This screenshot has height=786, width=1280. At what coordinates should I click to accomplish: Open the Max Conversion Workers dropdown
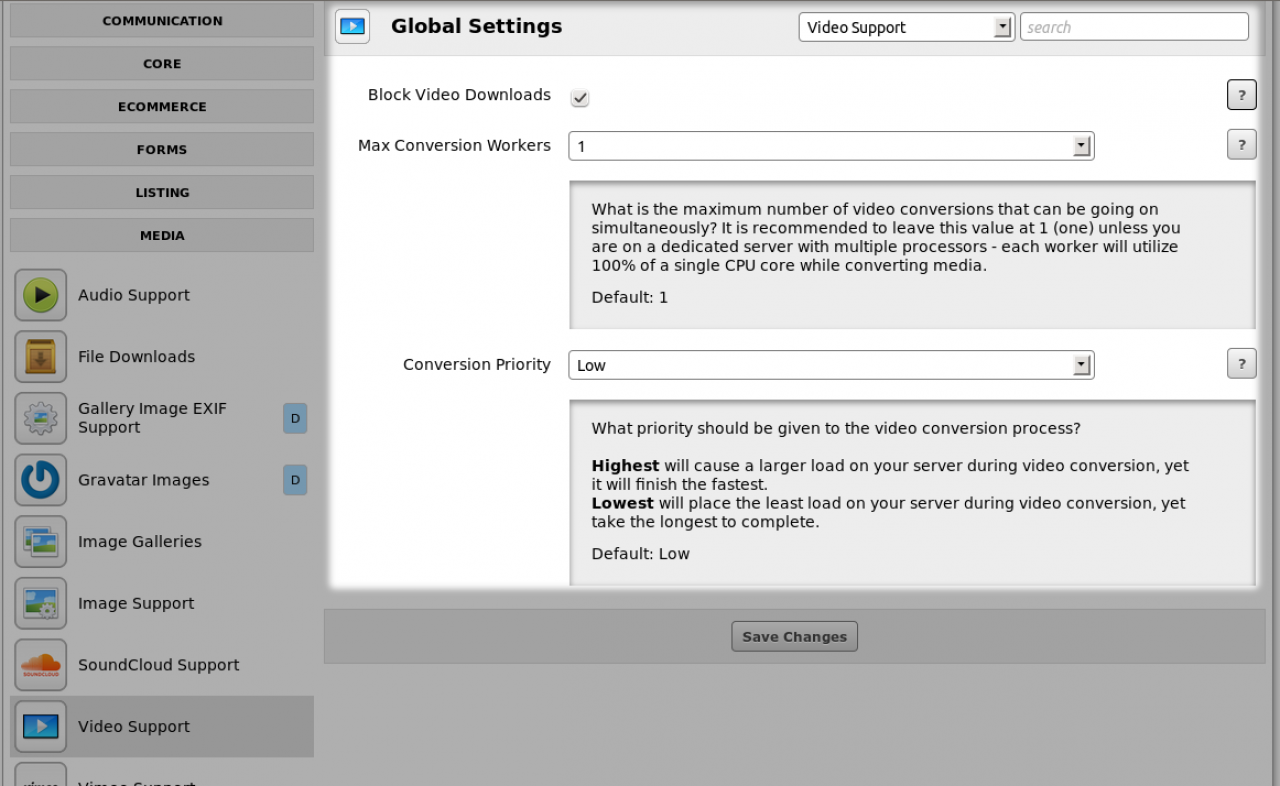[x=831, y=146]
